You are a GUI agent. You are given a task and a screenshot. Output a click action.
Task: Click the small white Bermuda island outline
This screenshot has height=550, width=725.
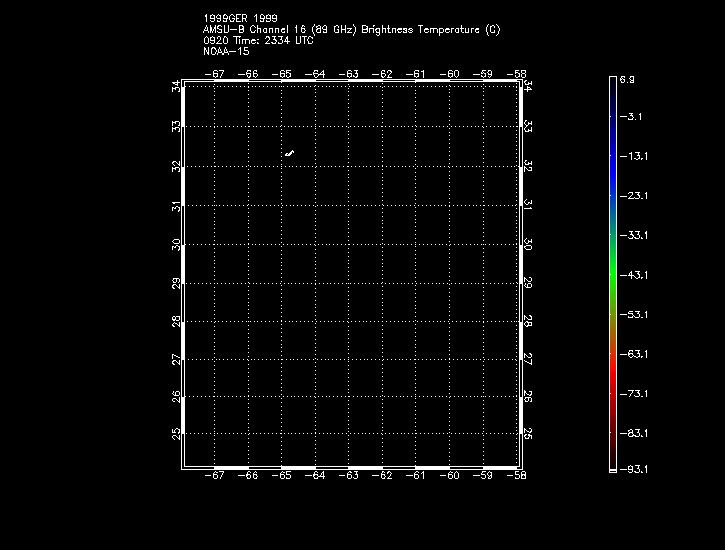pyautogui.click(x=289, y=153)
